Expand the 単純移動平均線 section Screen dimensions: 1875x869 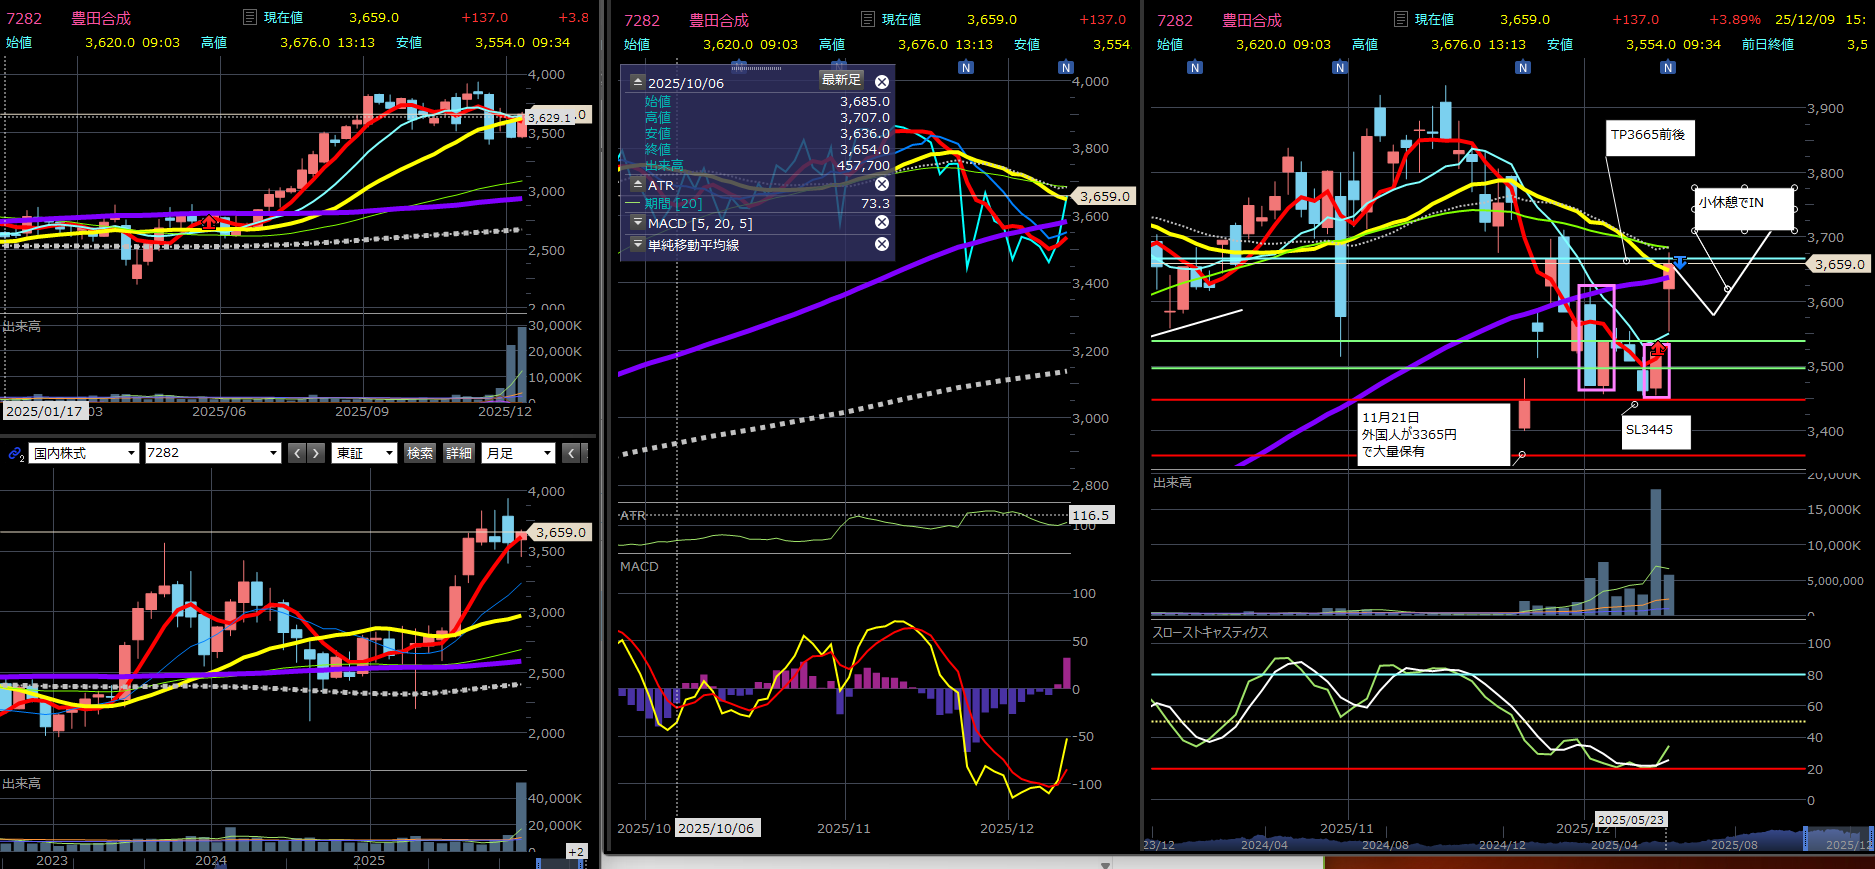pyautogui.click(x=638, y=244)
